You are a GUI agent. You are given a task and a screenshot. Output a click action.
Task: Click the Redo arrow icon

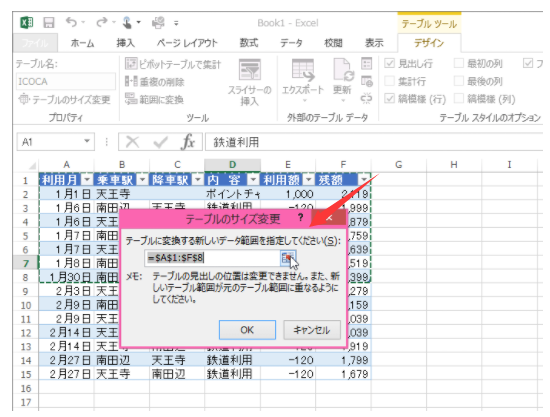click(x=102, y=22)
